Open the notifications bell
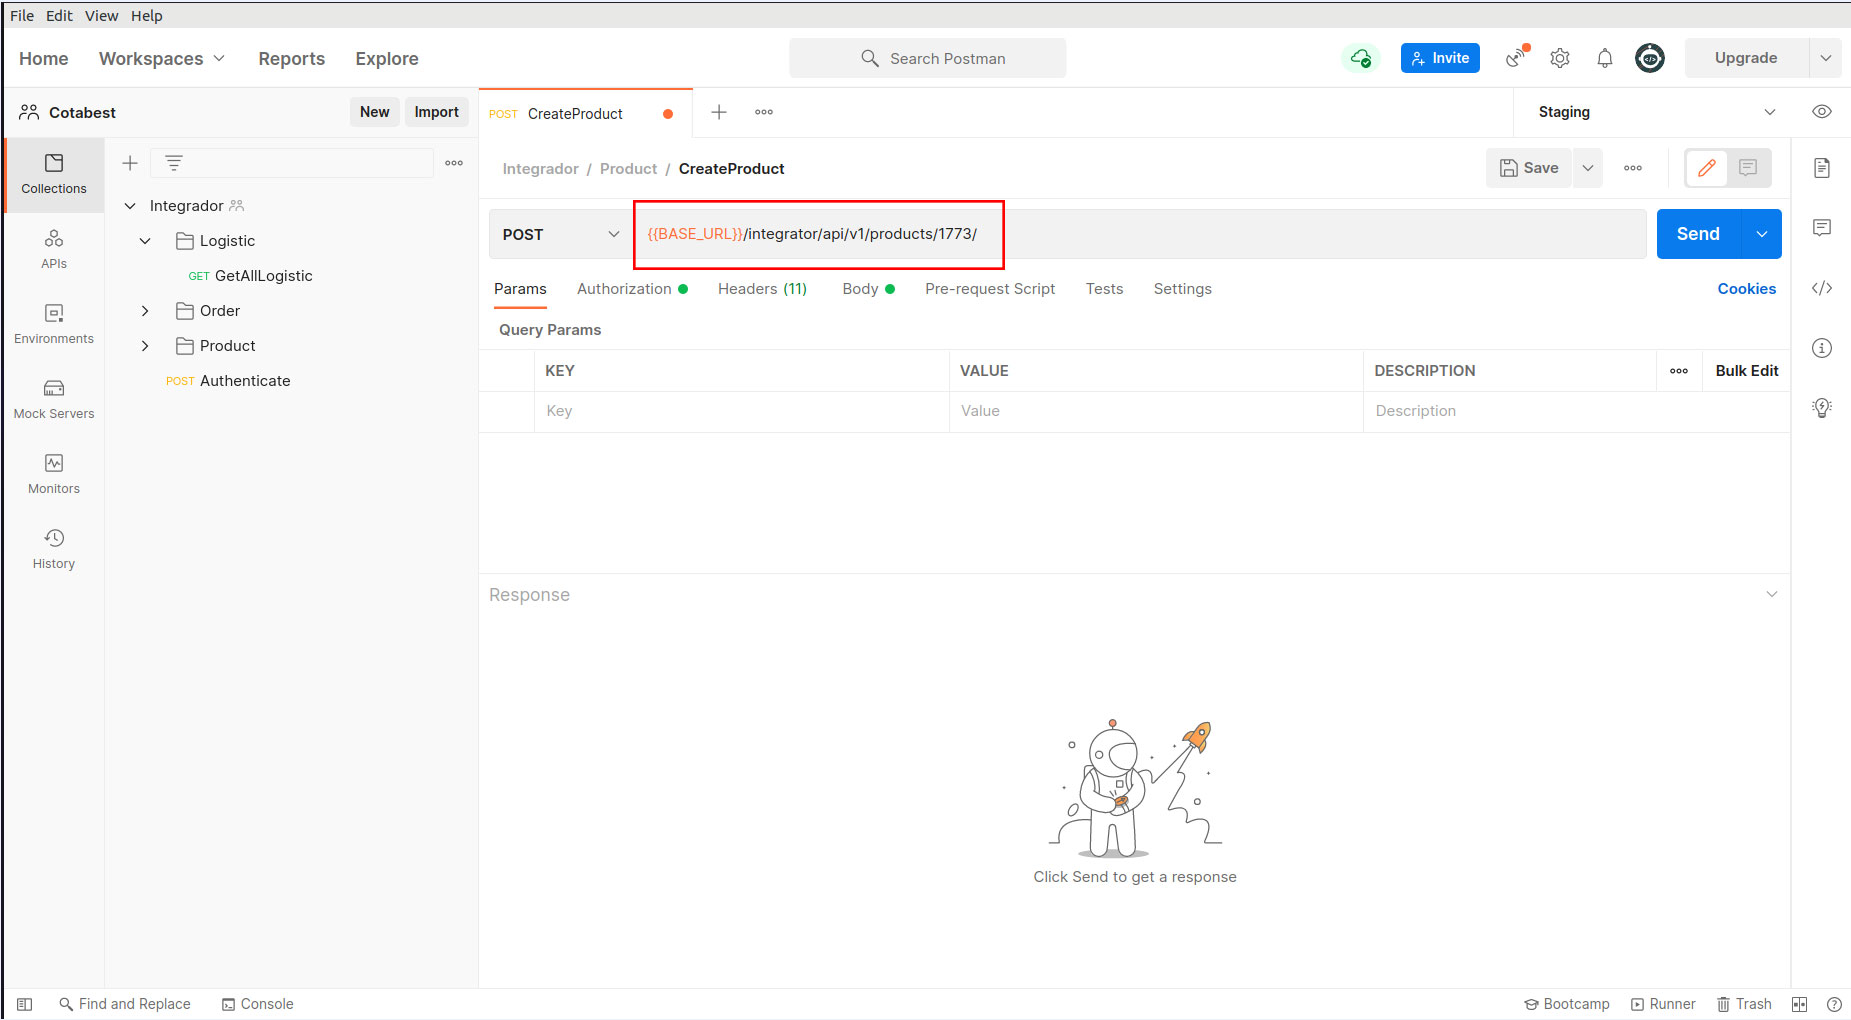The image size is (1851, 1020). click(x=1605, y=58)
